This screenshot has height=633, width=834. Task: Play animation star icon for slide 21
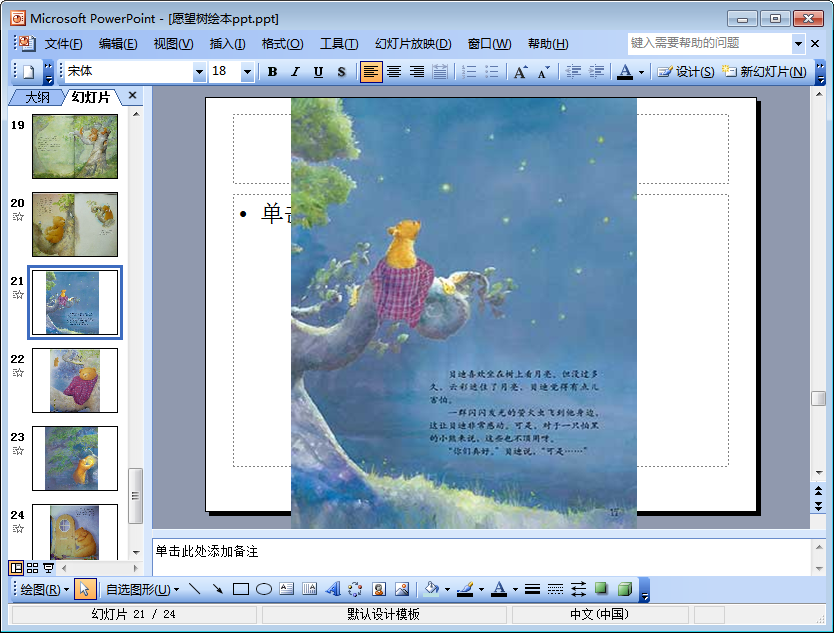pyautogui.click(x=18, y=295)
